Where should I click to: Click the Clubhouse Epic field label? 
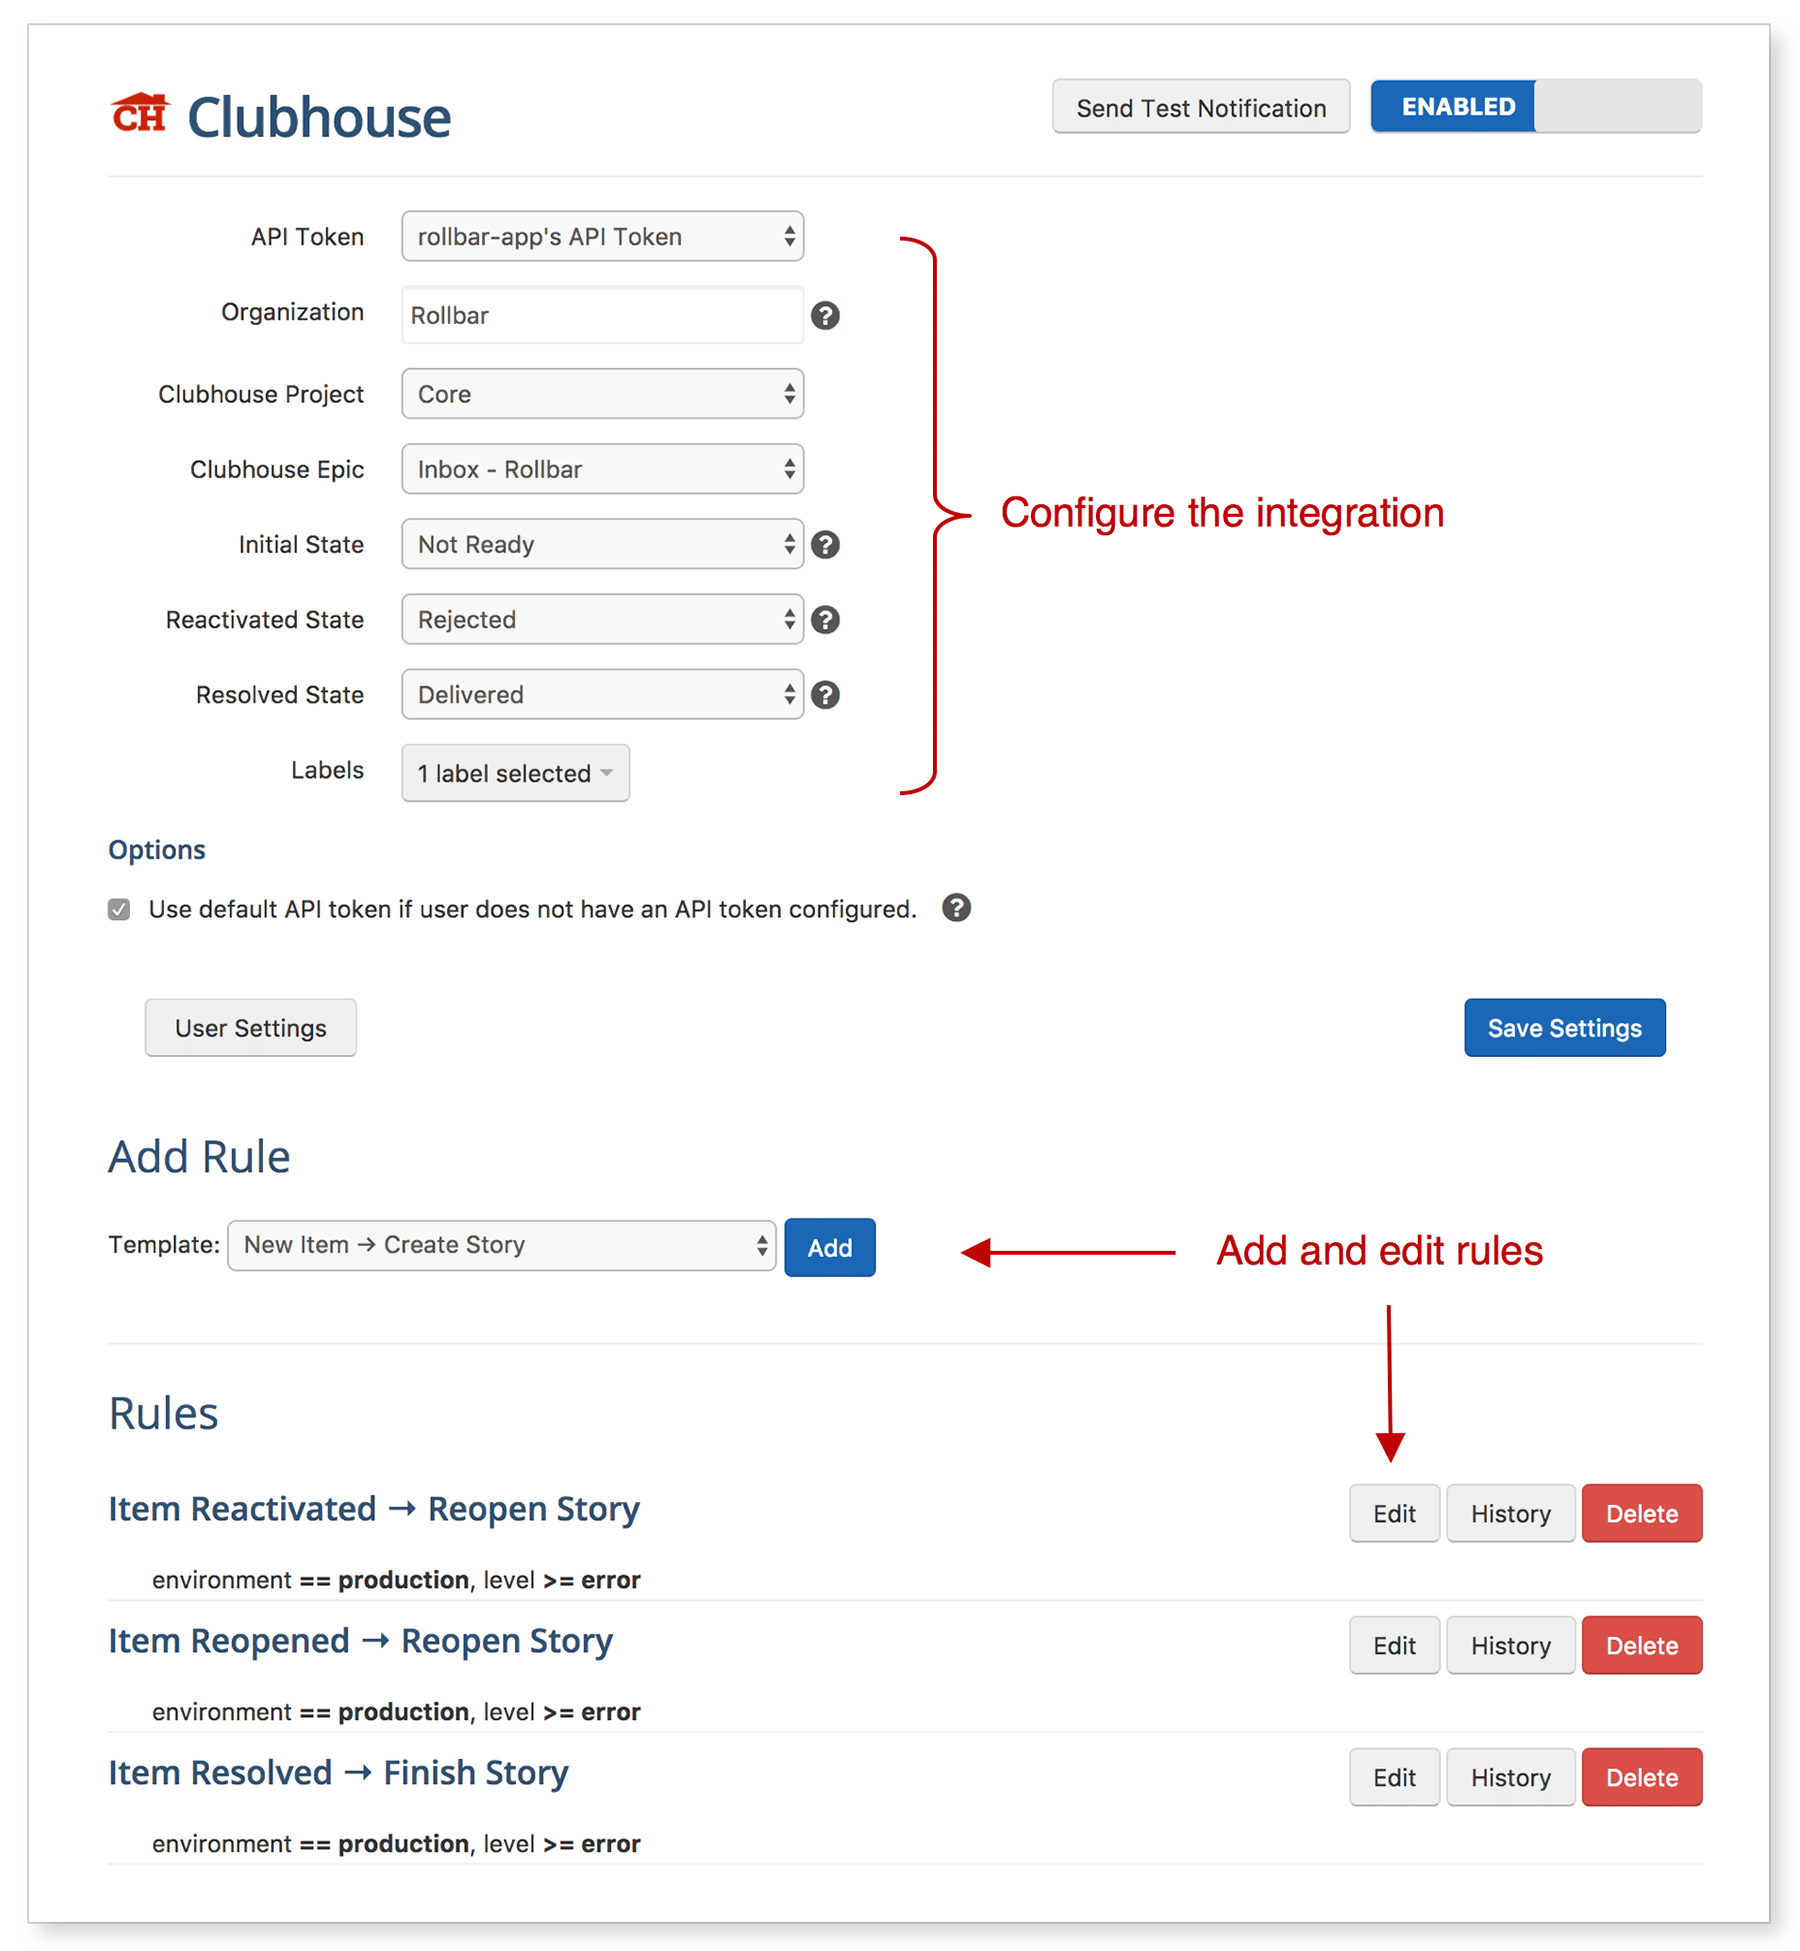(277, 470)
